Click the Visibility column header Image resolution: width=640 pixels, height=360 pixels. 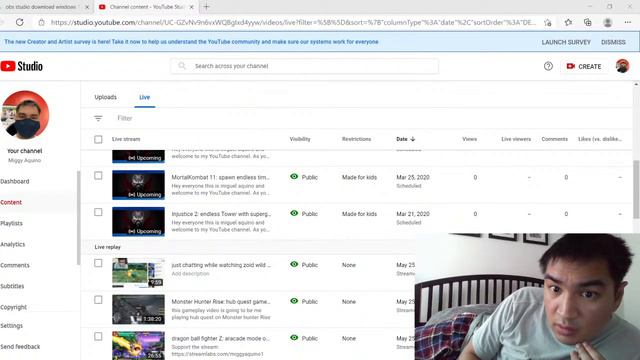tap(300, 139)
